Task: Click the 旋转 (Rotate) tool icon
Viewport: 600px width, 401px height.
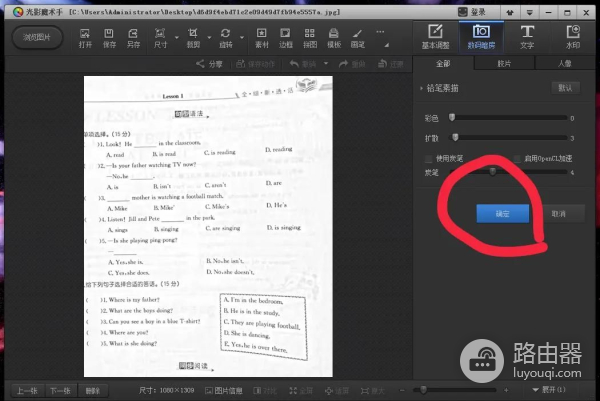Action: point(225,36)
